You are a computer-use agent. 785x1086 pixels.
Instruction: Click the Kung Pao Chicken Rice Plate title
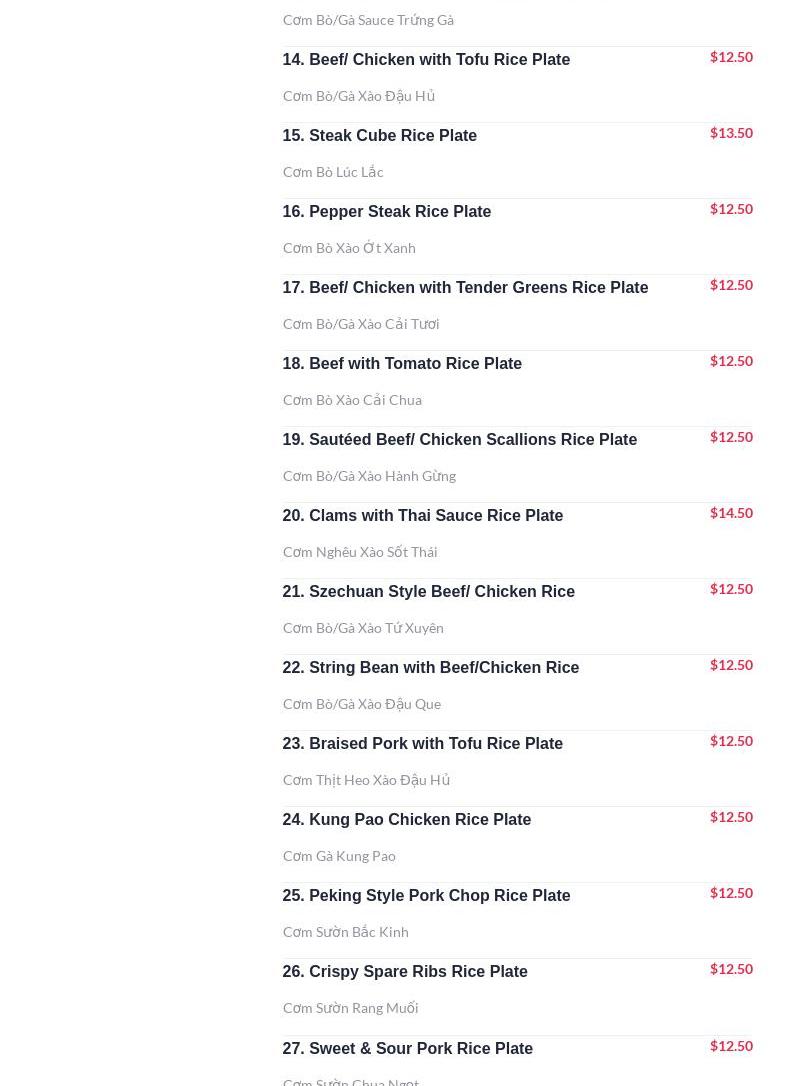click(x=406, y=820)
